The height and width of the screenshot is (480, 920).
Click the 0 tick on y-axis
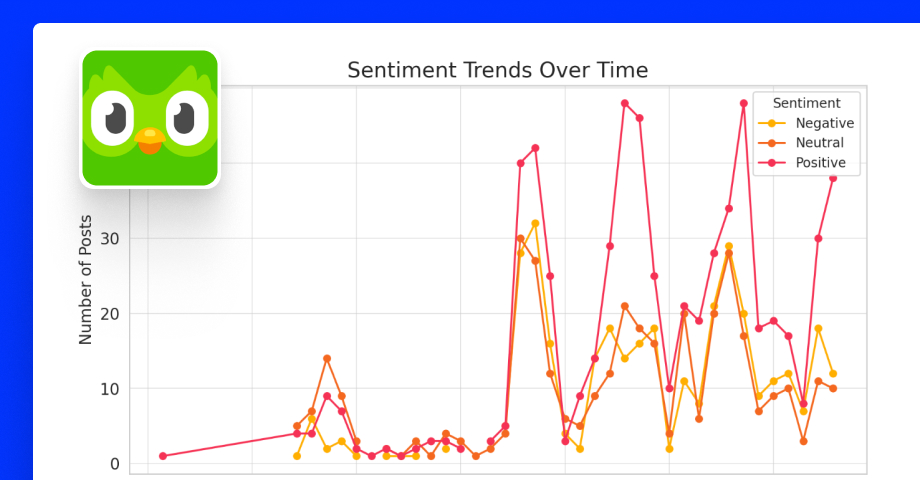[115, 464]
